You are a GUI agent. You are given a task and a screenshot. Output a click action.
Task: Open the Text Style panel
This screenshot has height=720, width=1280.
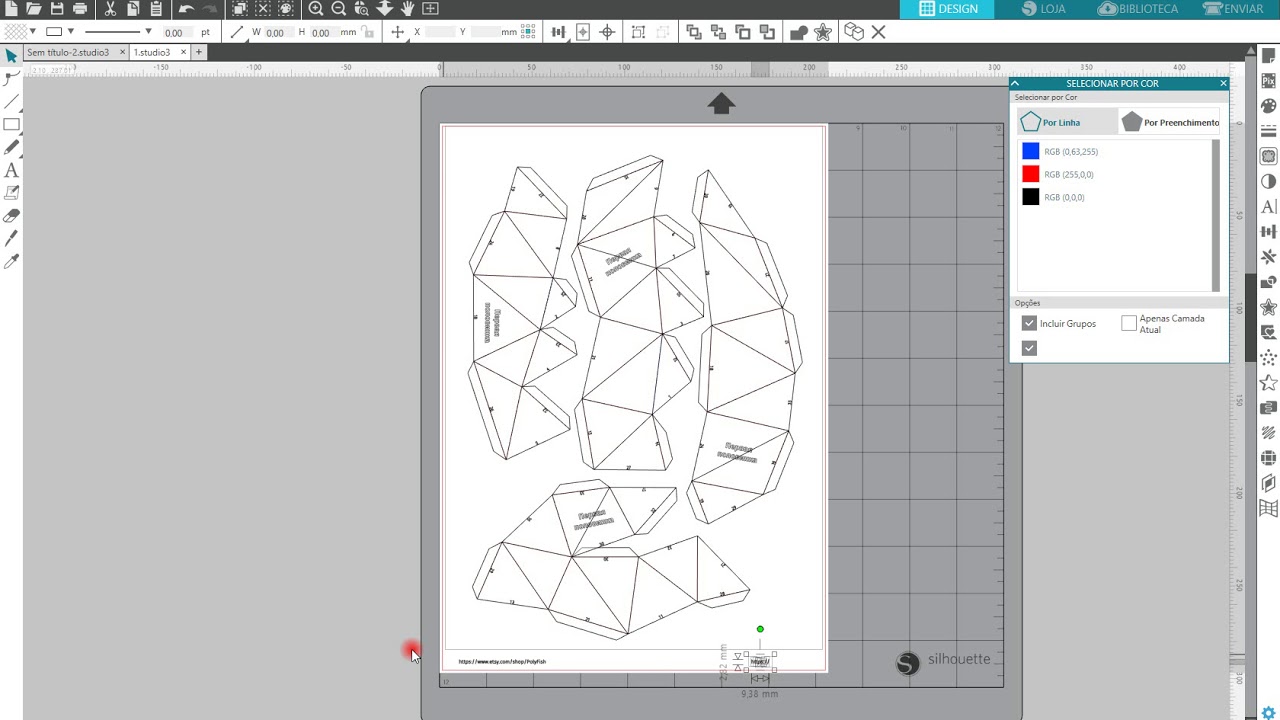[x=1269, y=207]
